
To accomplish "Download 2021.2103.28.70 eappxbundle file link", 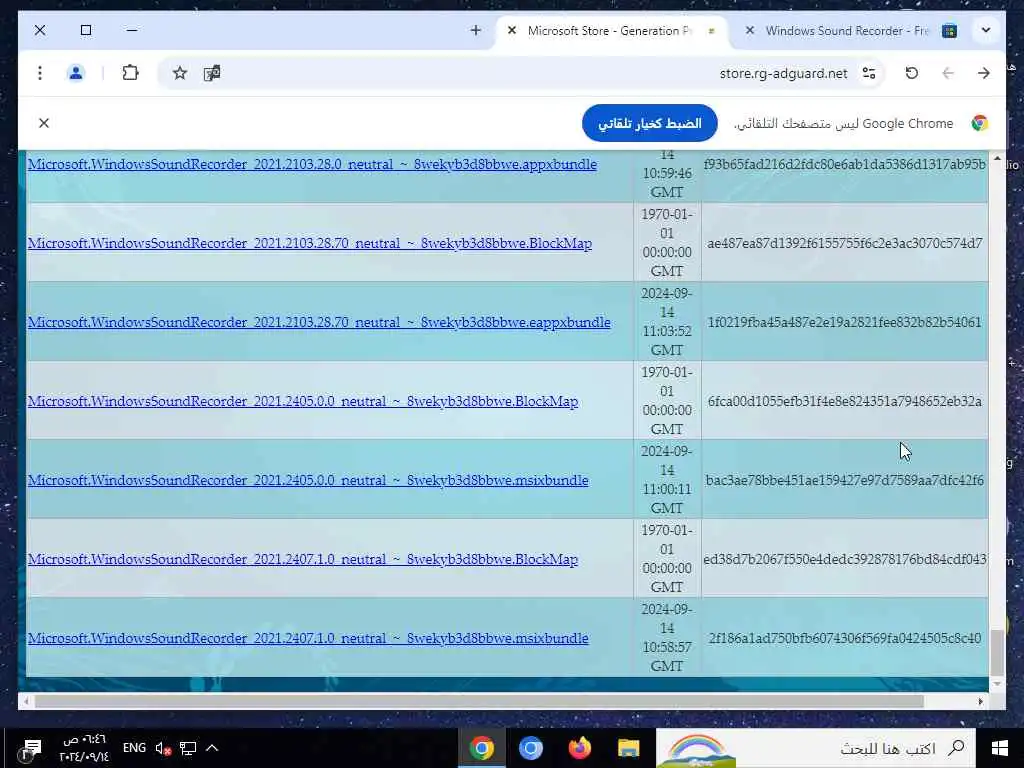I will pos(319,322).
